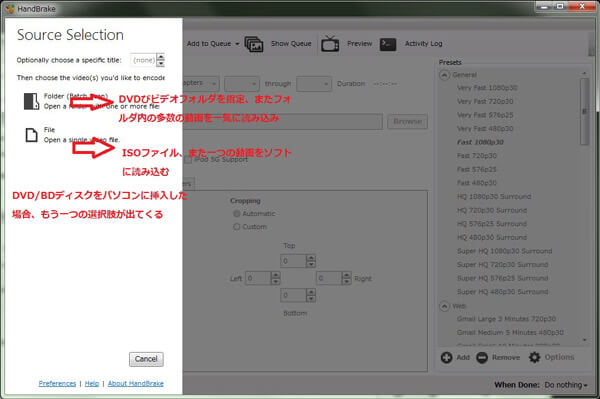The image size is (600, 399).
Task: Select the HQ 480p30 Surround preset
Action: (x=492, y=238)
